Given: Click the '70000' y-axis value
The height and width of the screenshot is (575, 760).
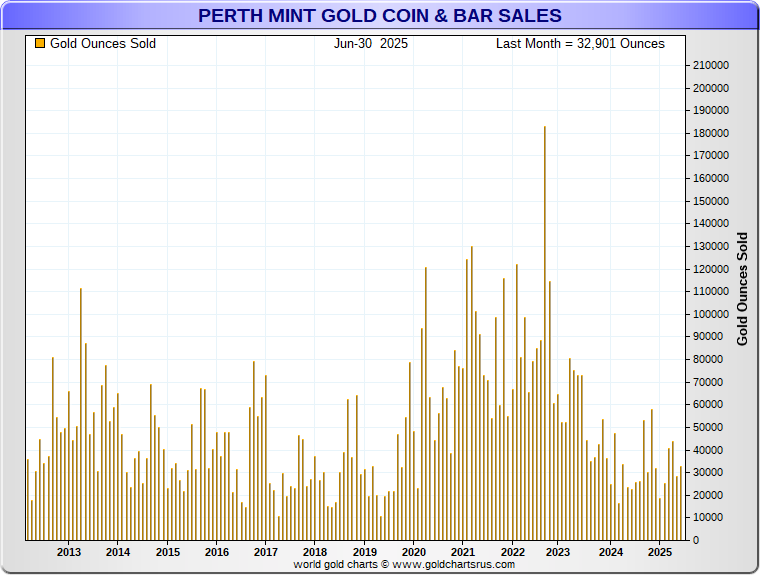Looking at the screenshot, I should pyautogui.click(x=708, y=382).
